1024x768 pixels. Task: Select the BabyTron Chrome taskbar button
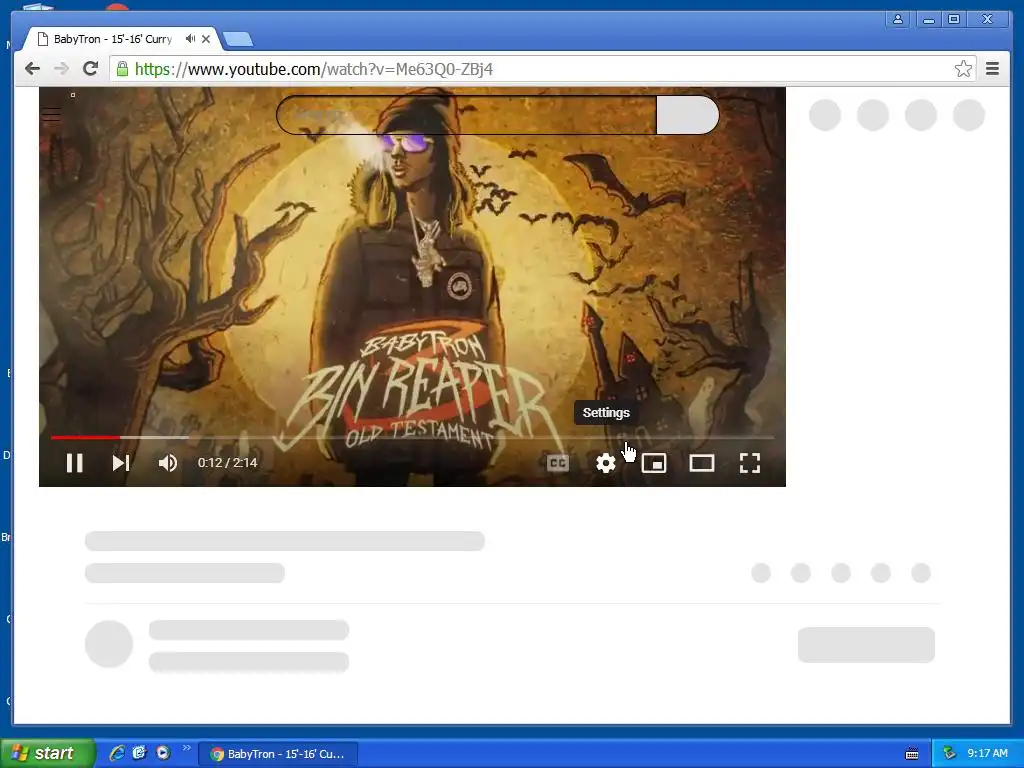click(278, 754)
